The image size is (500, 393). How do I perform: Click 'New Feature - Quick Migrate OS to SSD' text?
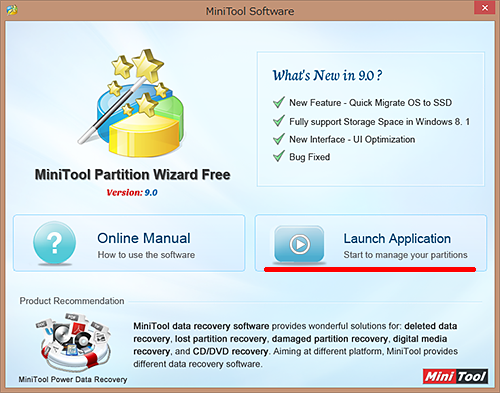pos(370,103)
